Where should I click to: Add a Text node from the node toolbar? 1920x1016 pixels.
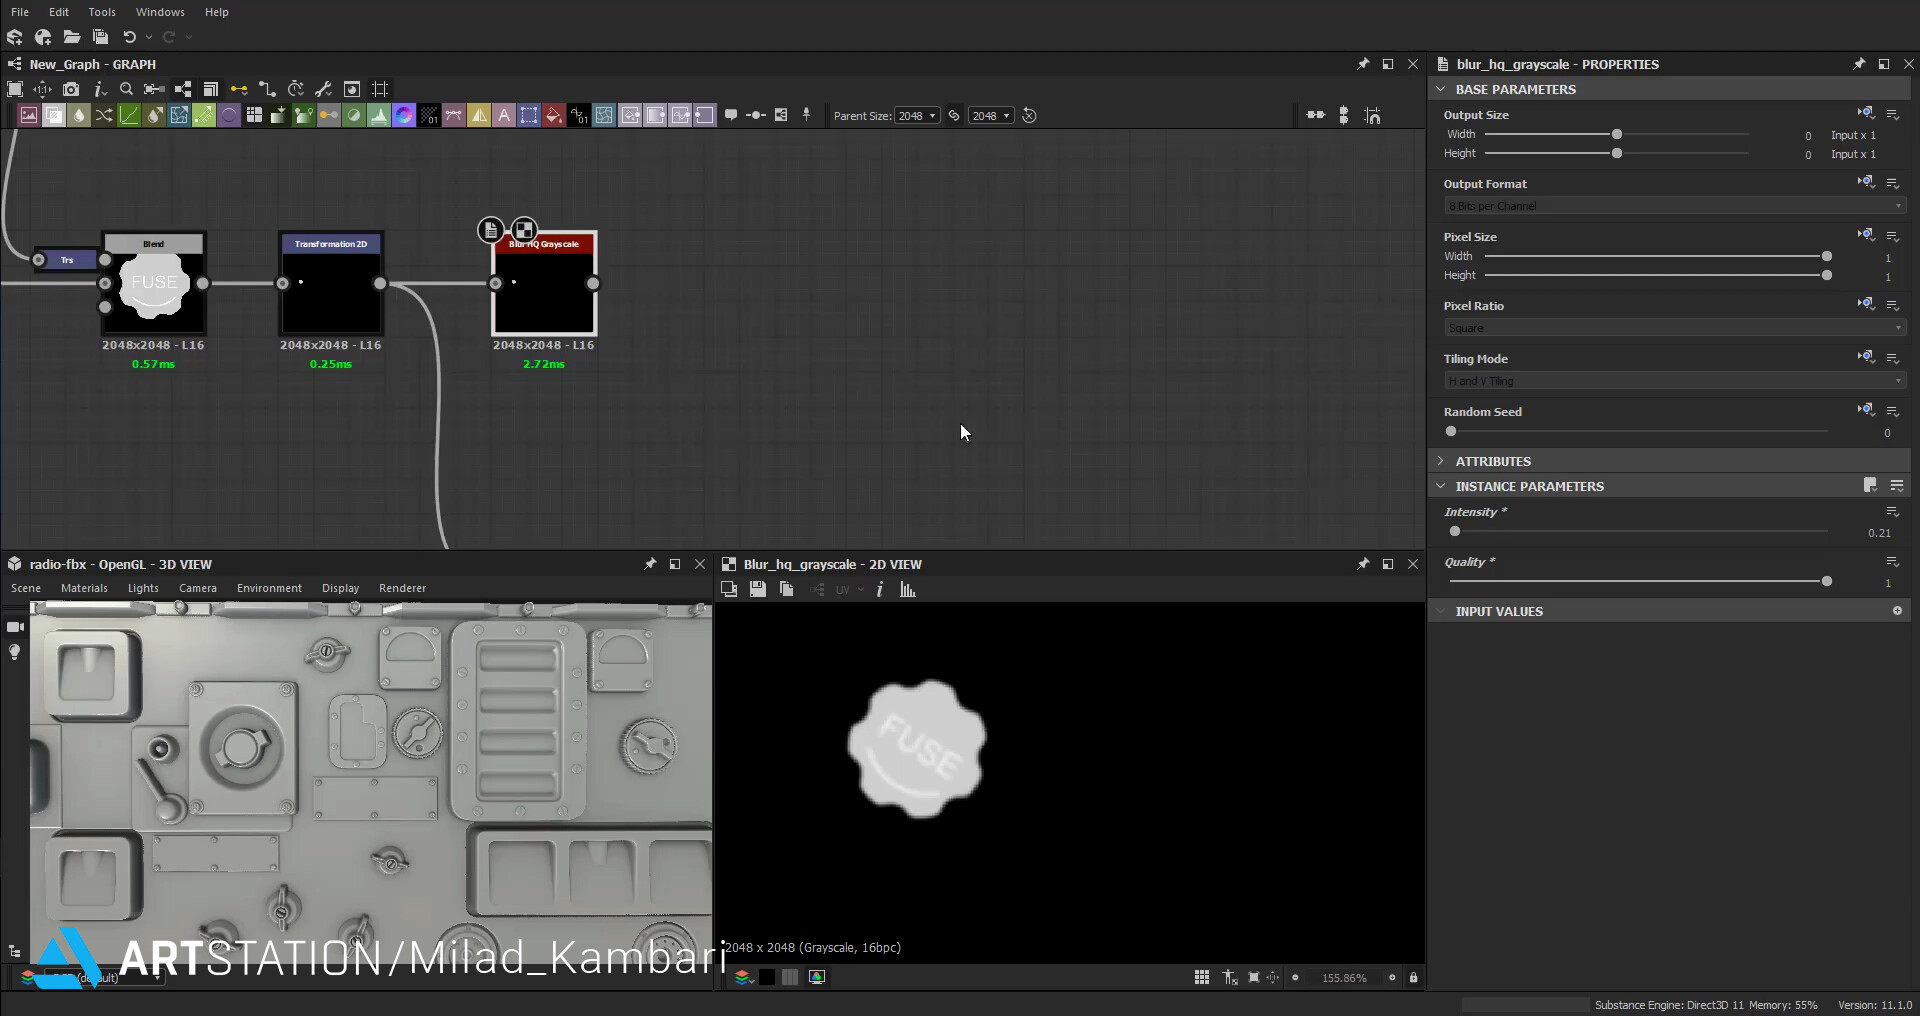pos(504,115)
